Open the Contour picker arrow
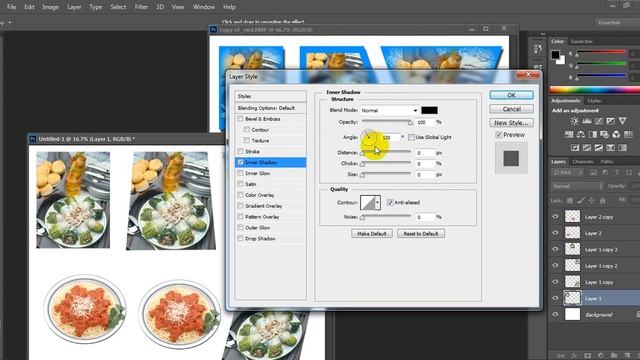Viewport: 640px width, 360px height. [x=378, y=202]
